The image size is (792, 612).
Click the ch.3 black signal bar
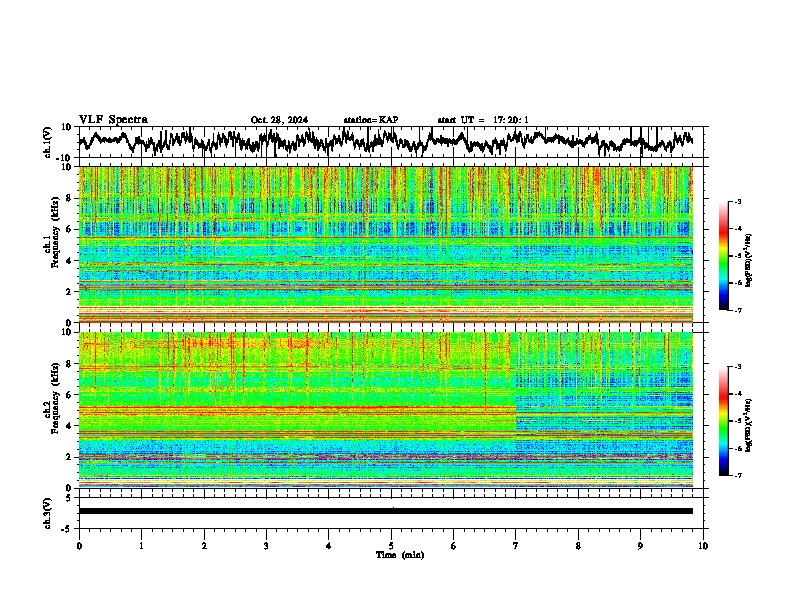pyautogui.click(x=386, y=511)
